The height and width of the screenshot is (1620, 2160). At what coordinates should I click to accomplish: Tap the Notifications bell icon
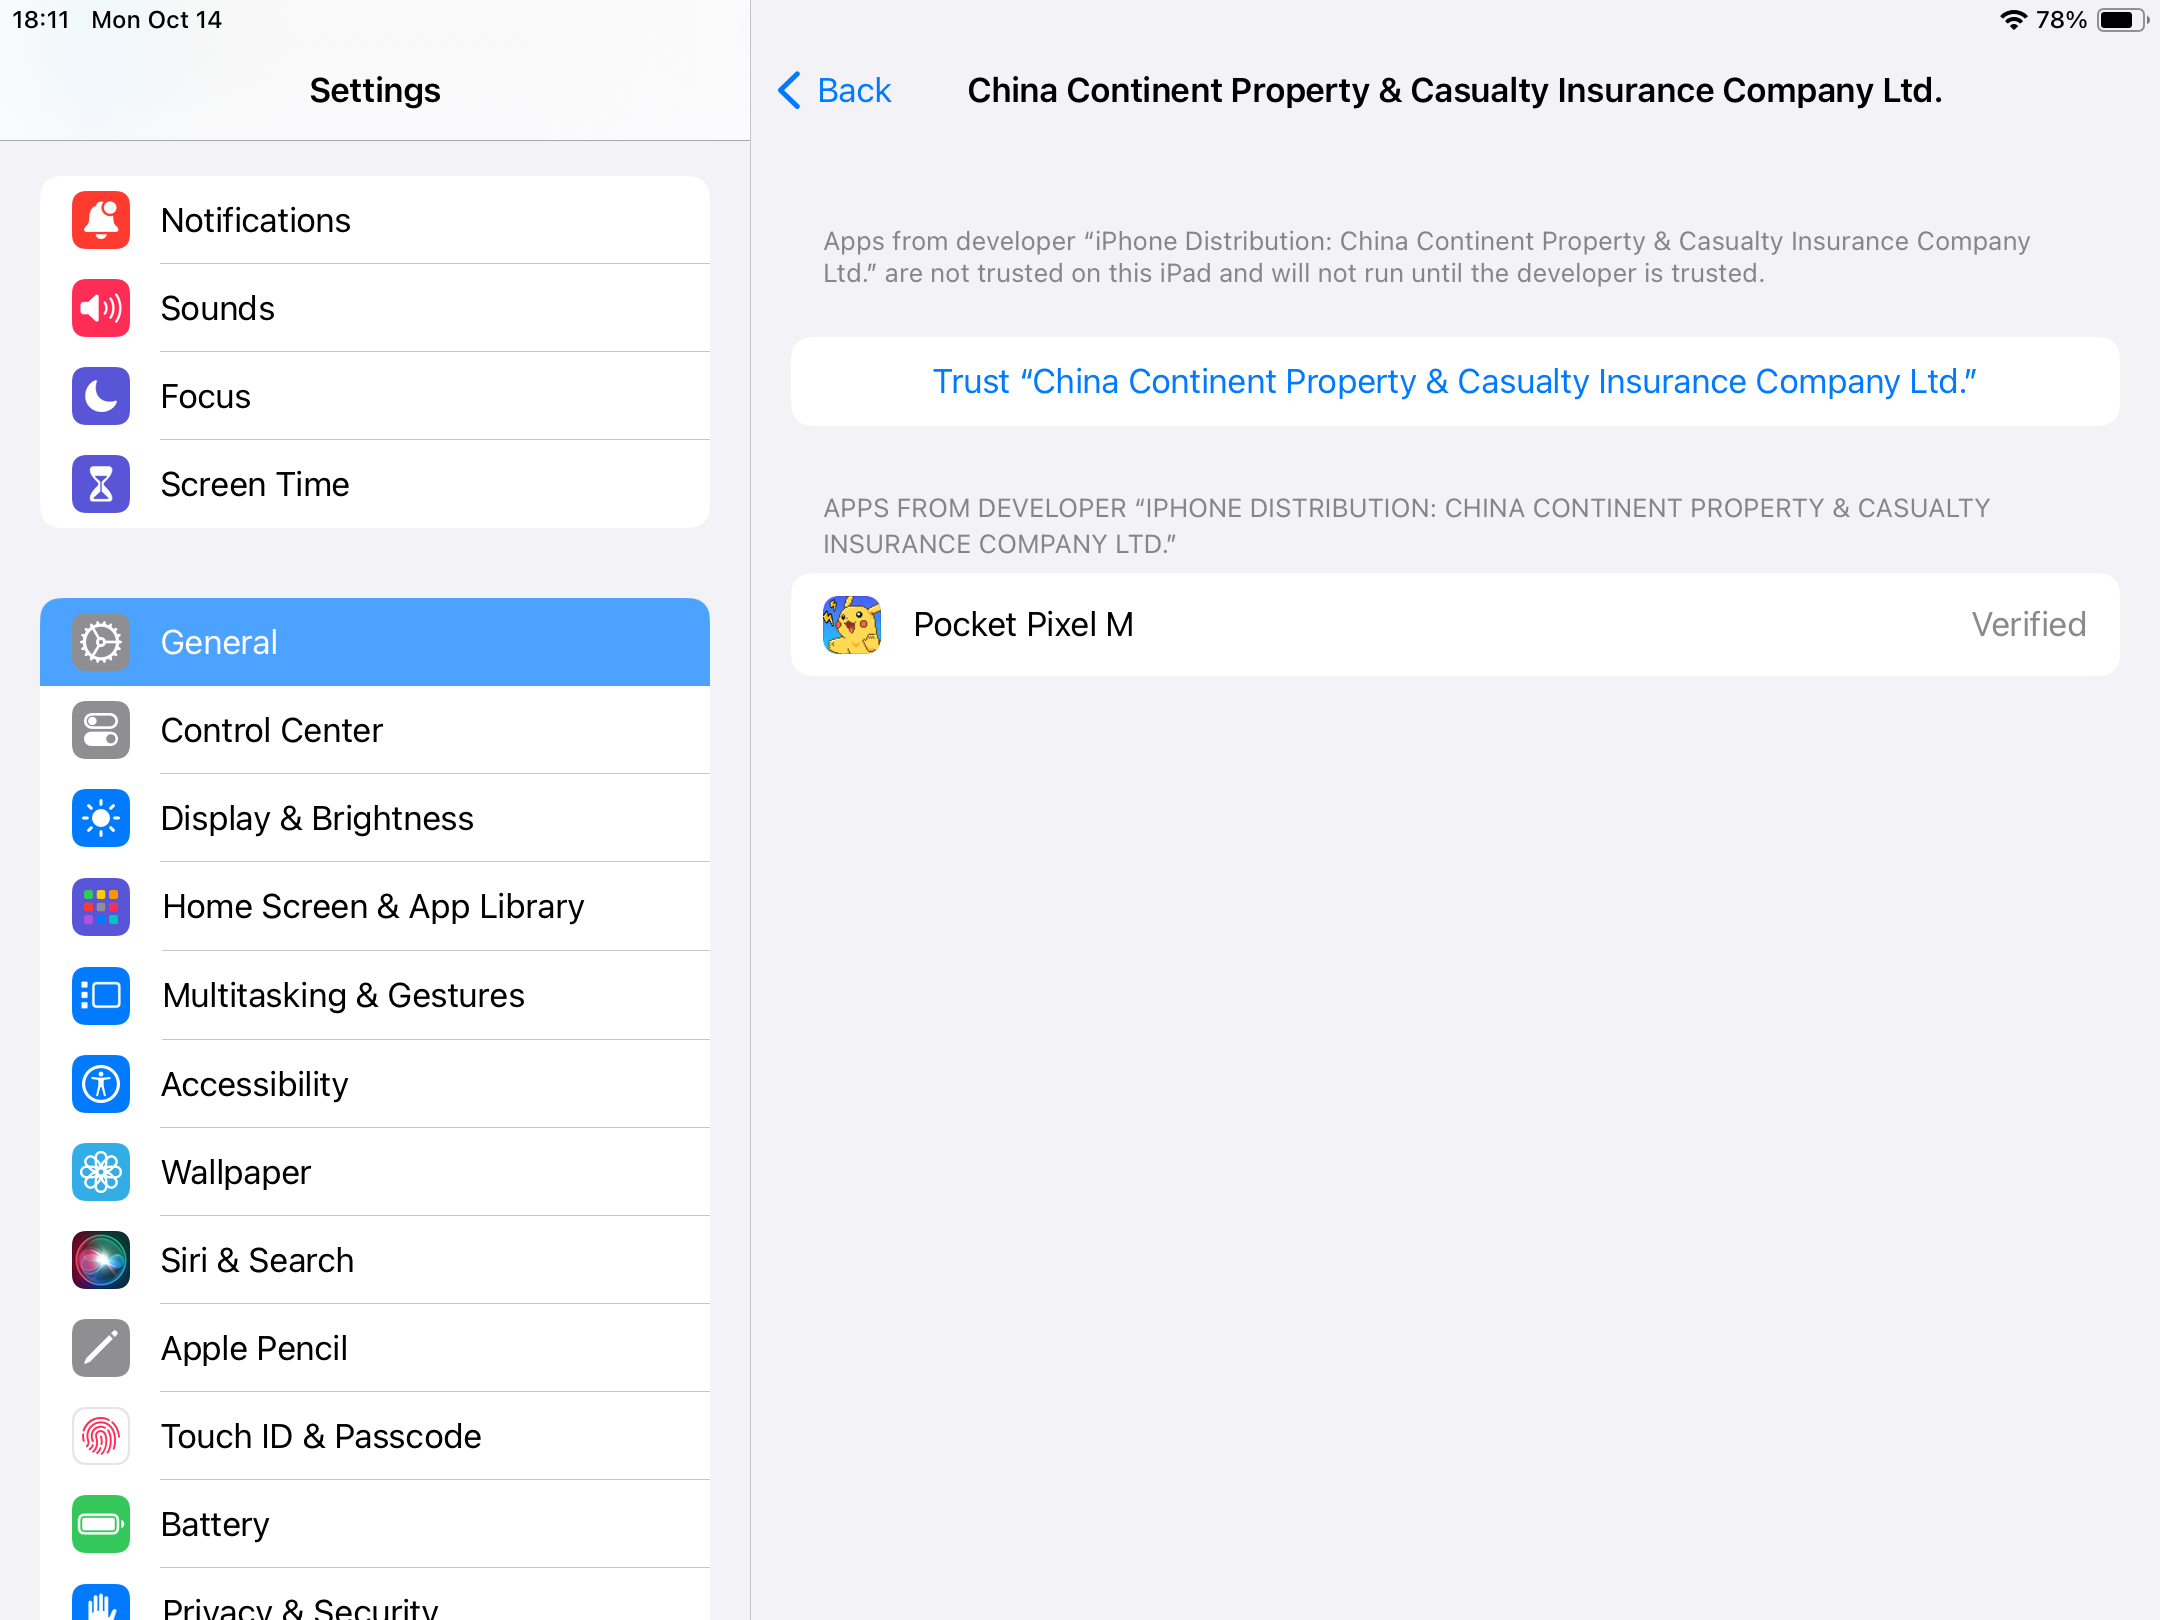[x=101, y=220]
